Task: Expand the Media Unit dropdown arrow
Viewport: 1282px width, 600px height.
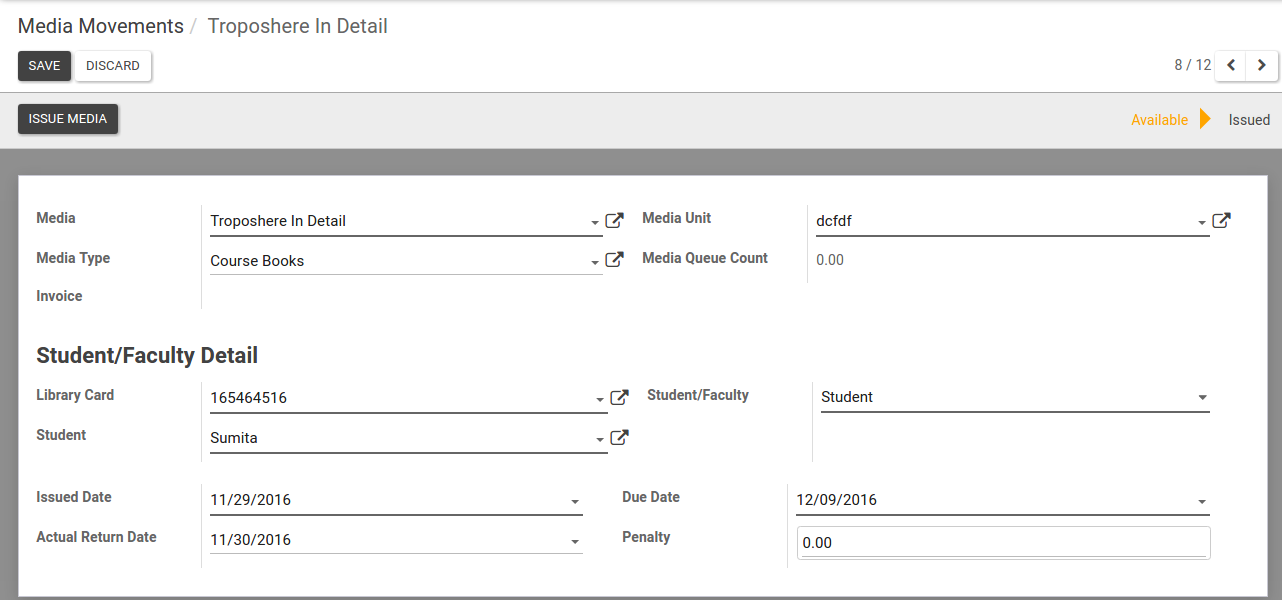Action: pos(1201,223)
